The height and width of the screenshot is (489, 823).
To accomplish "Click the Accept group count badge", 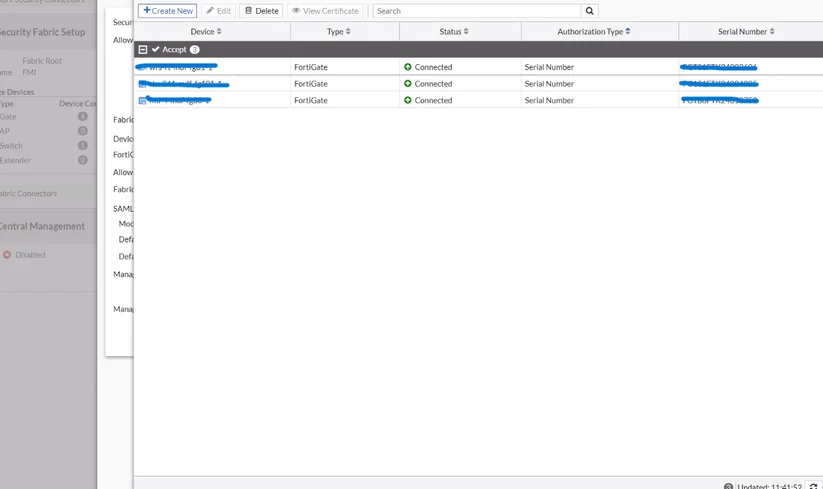I will coord(195,49).
